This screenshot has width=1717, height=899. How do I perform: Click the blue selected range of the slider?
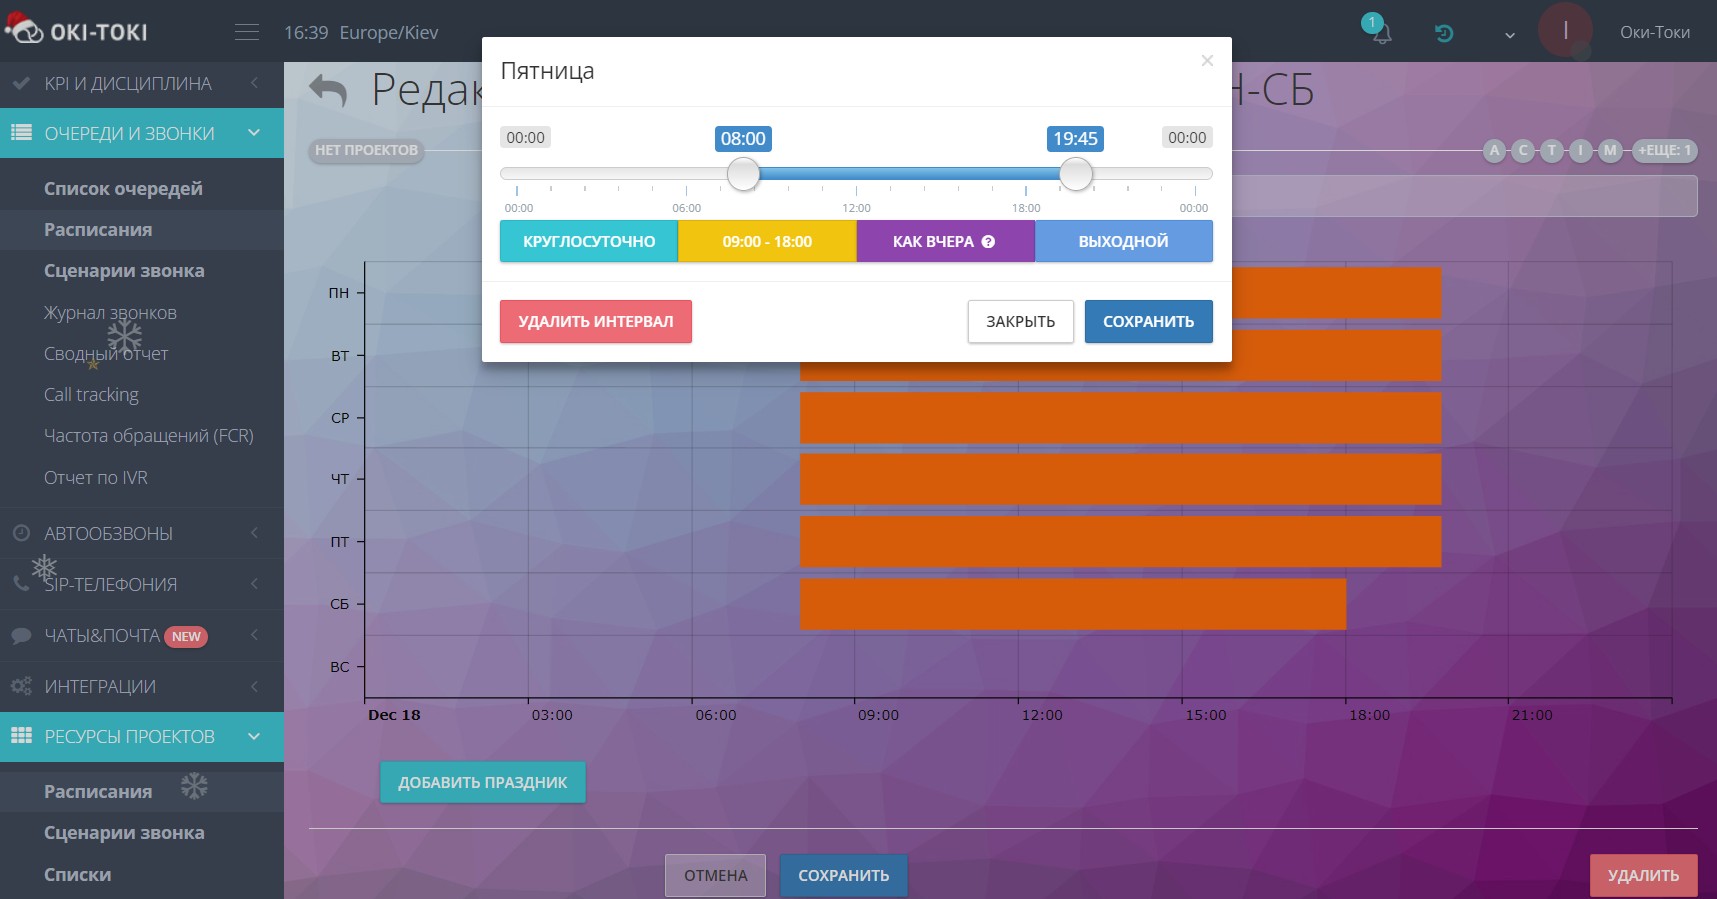(909, 174)
